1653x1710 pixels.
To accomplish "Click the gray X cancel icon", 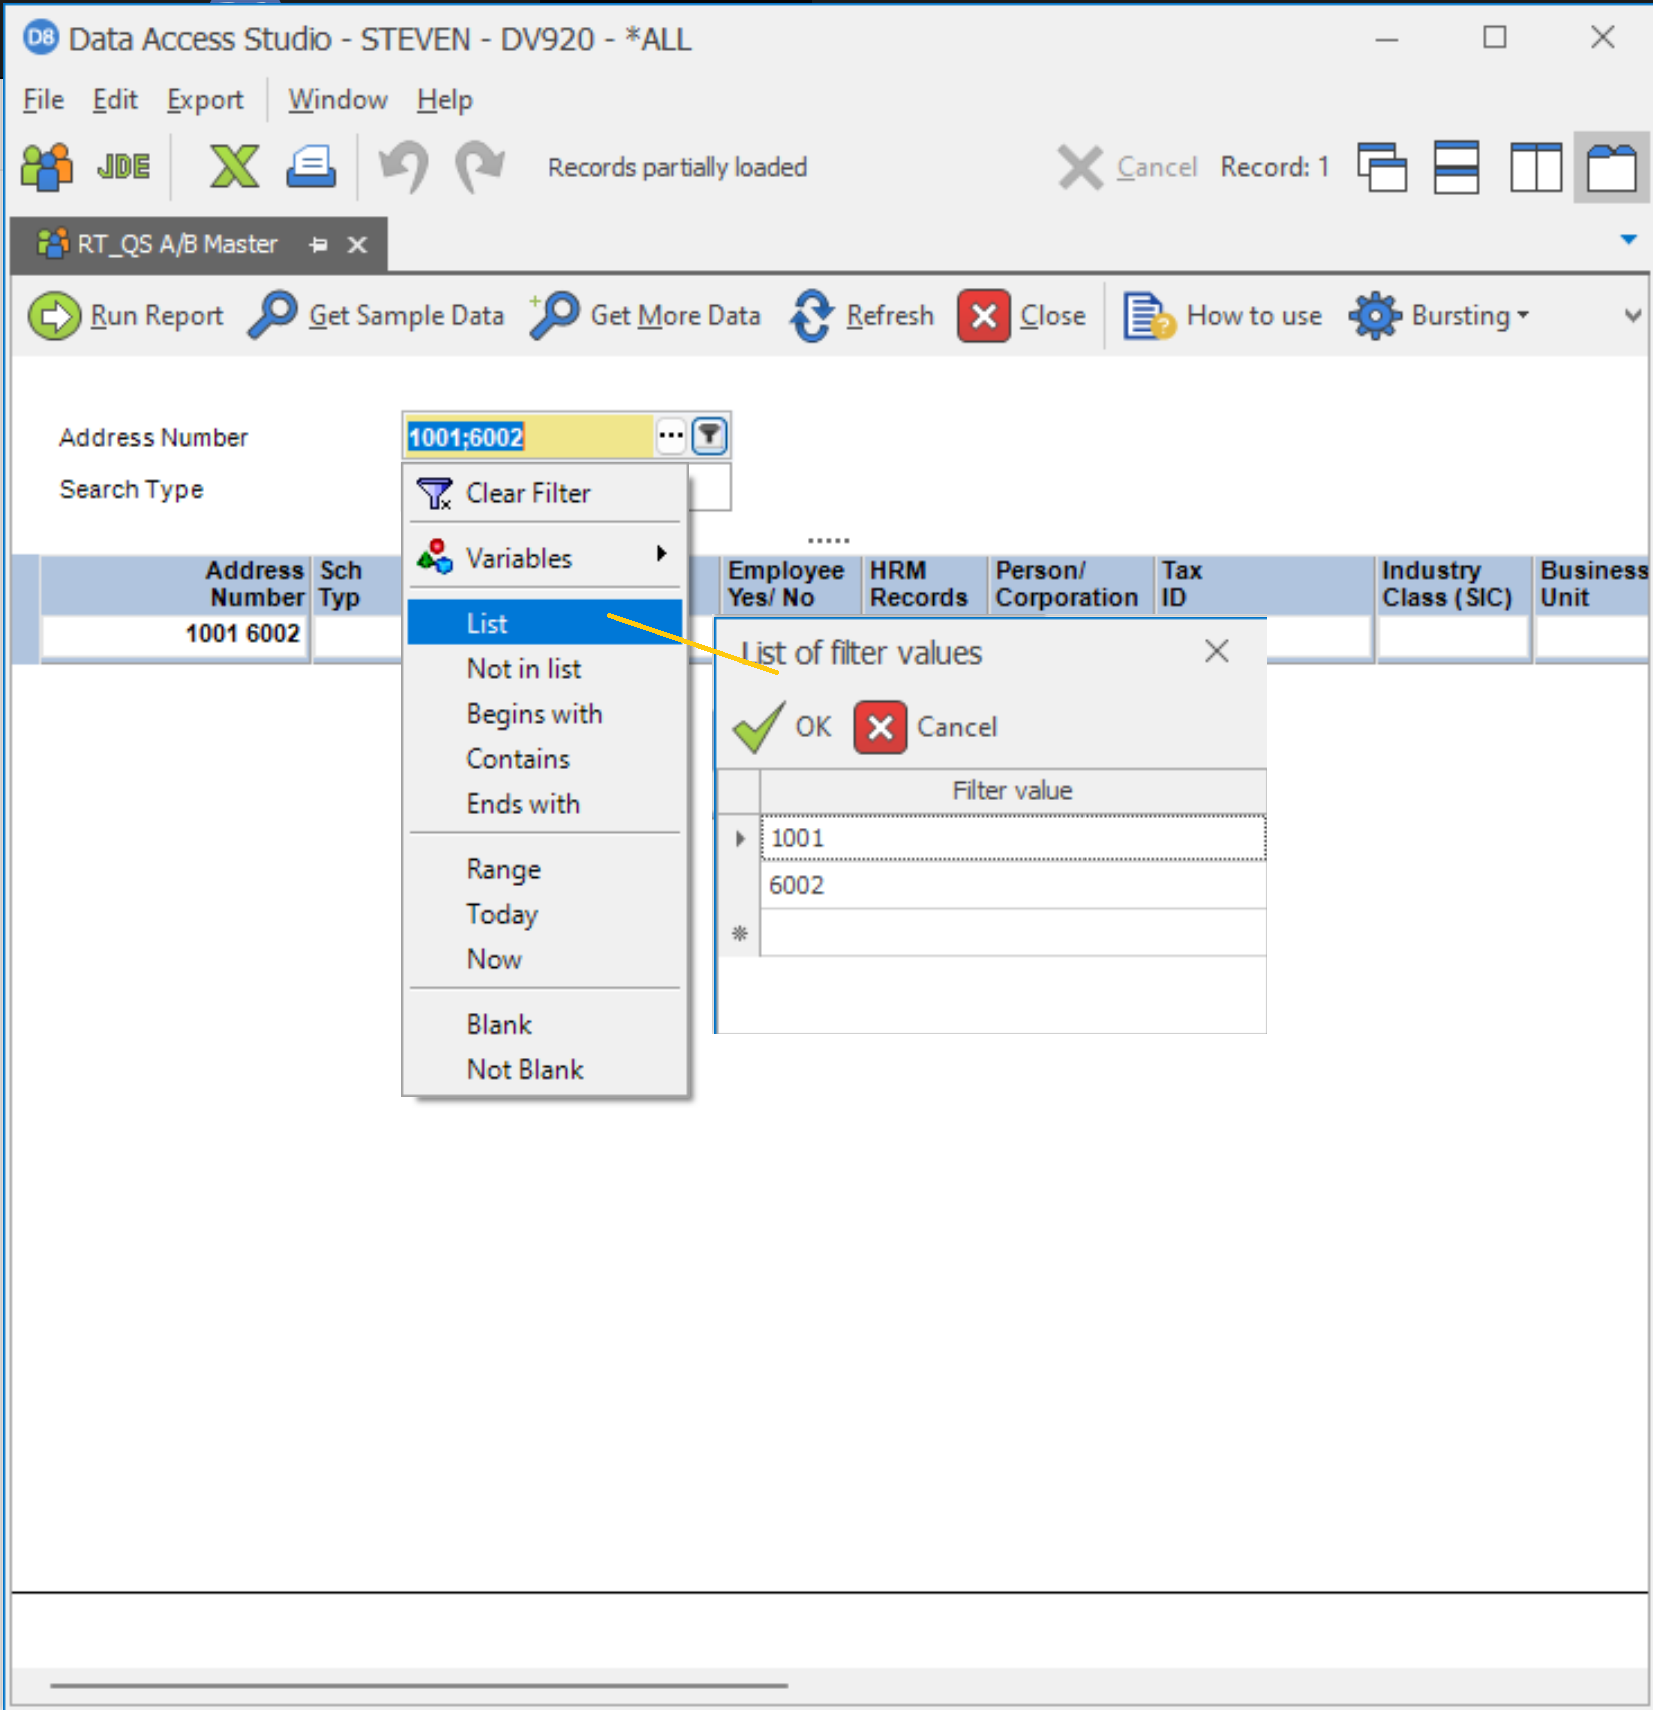I will 1080,167.
